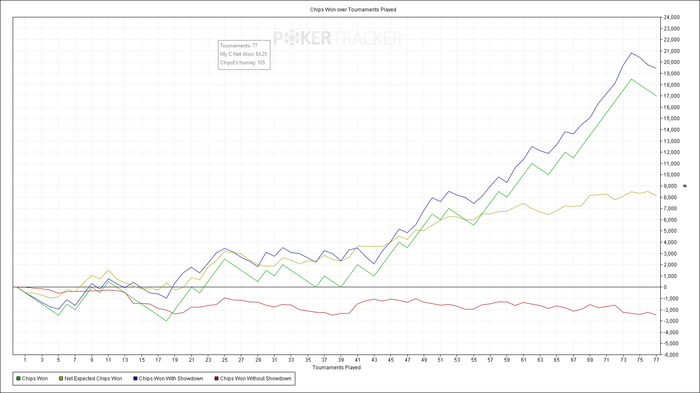Click the 'Tournaments Played' x-axis label

[x=337, y=368]
